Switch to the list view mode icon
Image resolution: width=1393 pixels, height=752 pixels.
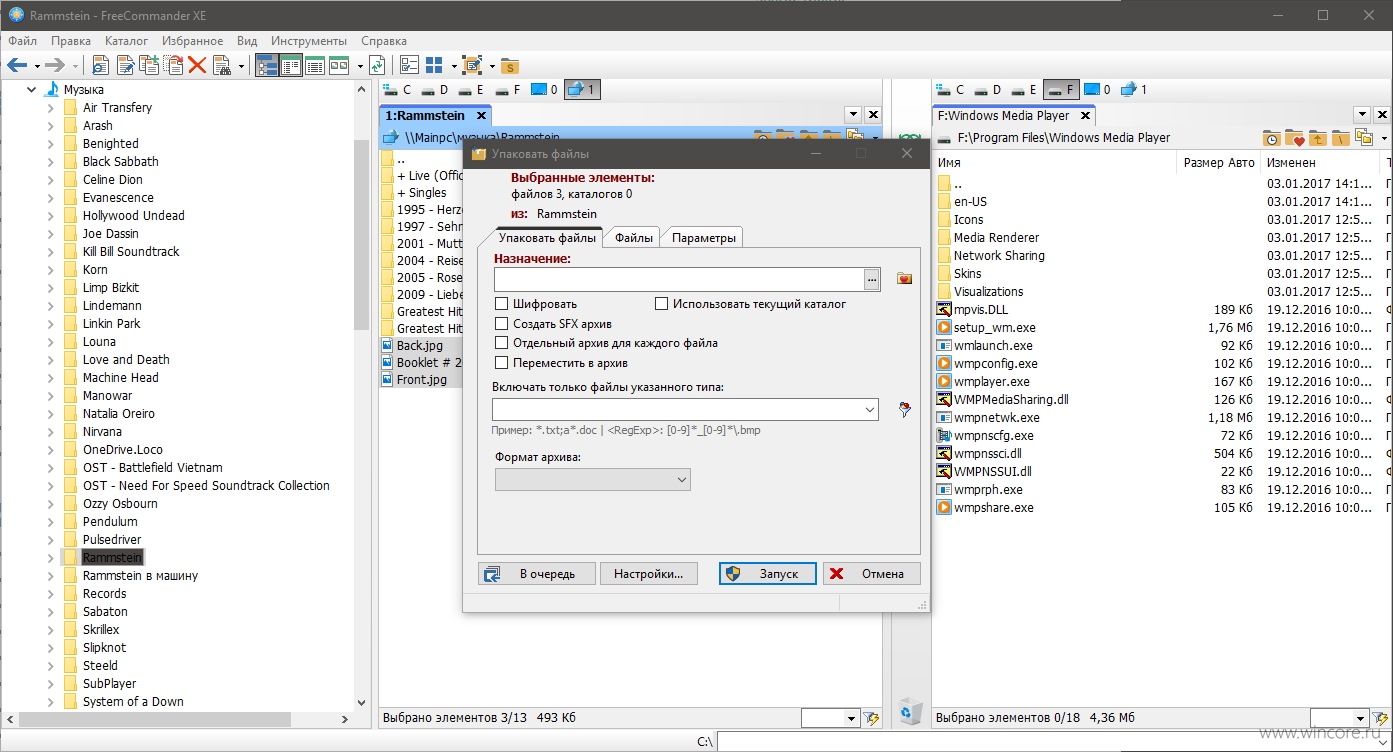pos(291,65)
